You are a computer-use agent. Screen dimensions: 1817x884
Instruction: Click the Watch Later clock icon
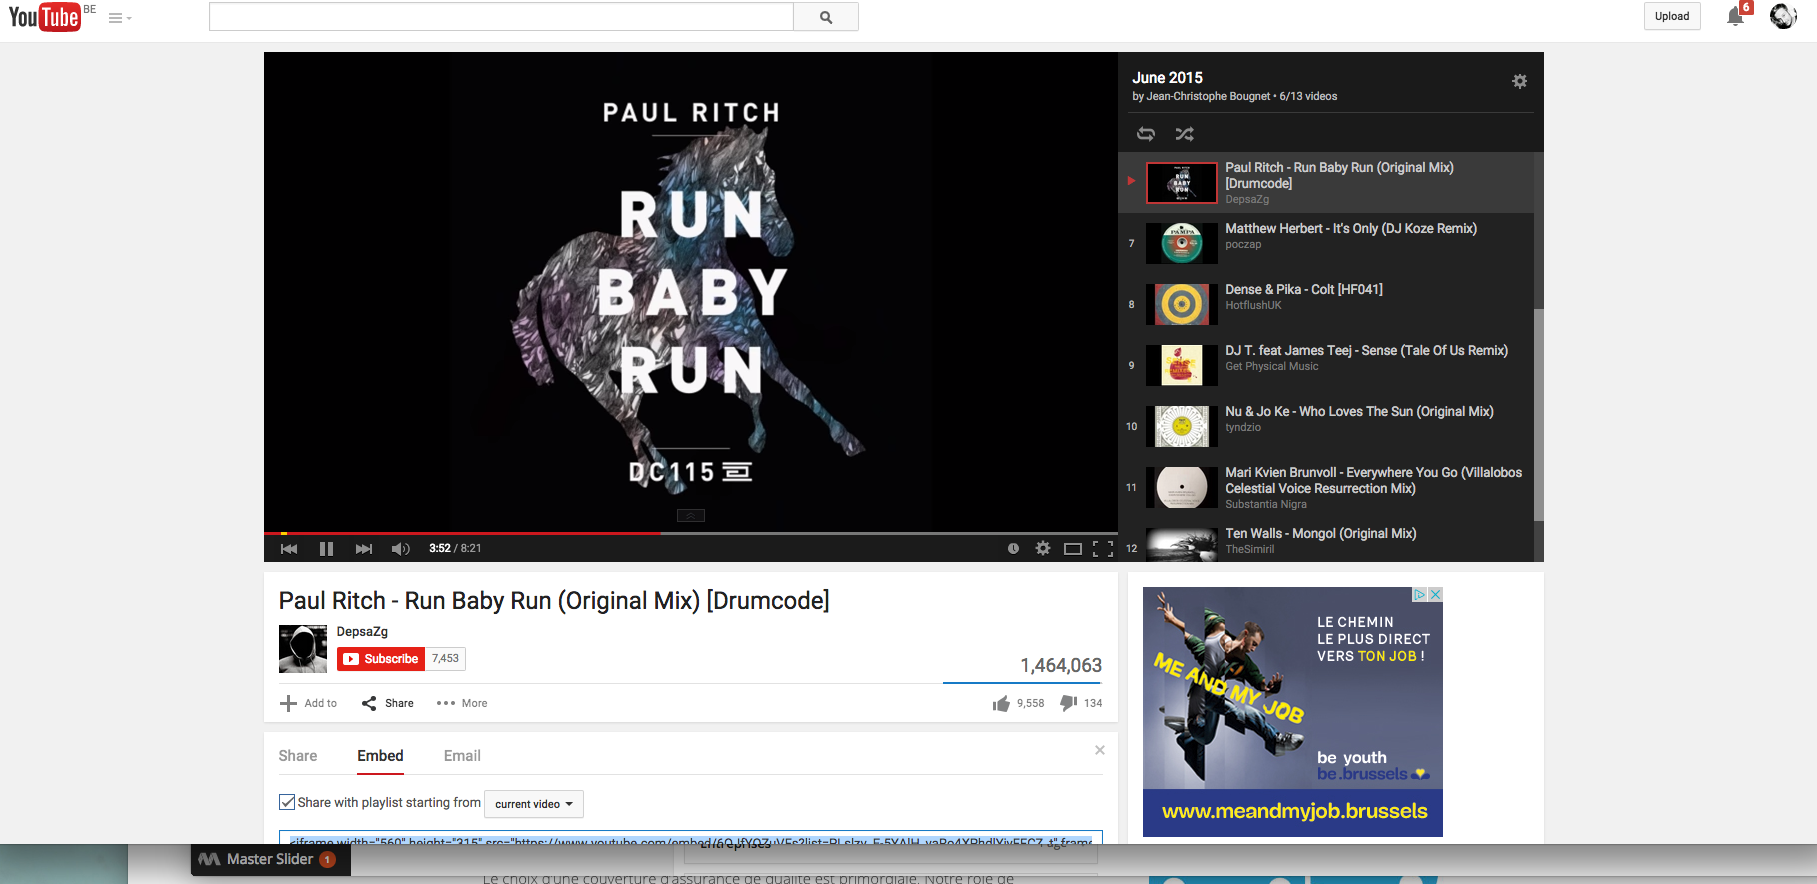1013,548
